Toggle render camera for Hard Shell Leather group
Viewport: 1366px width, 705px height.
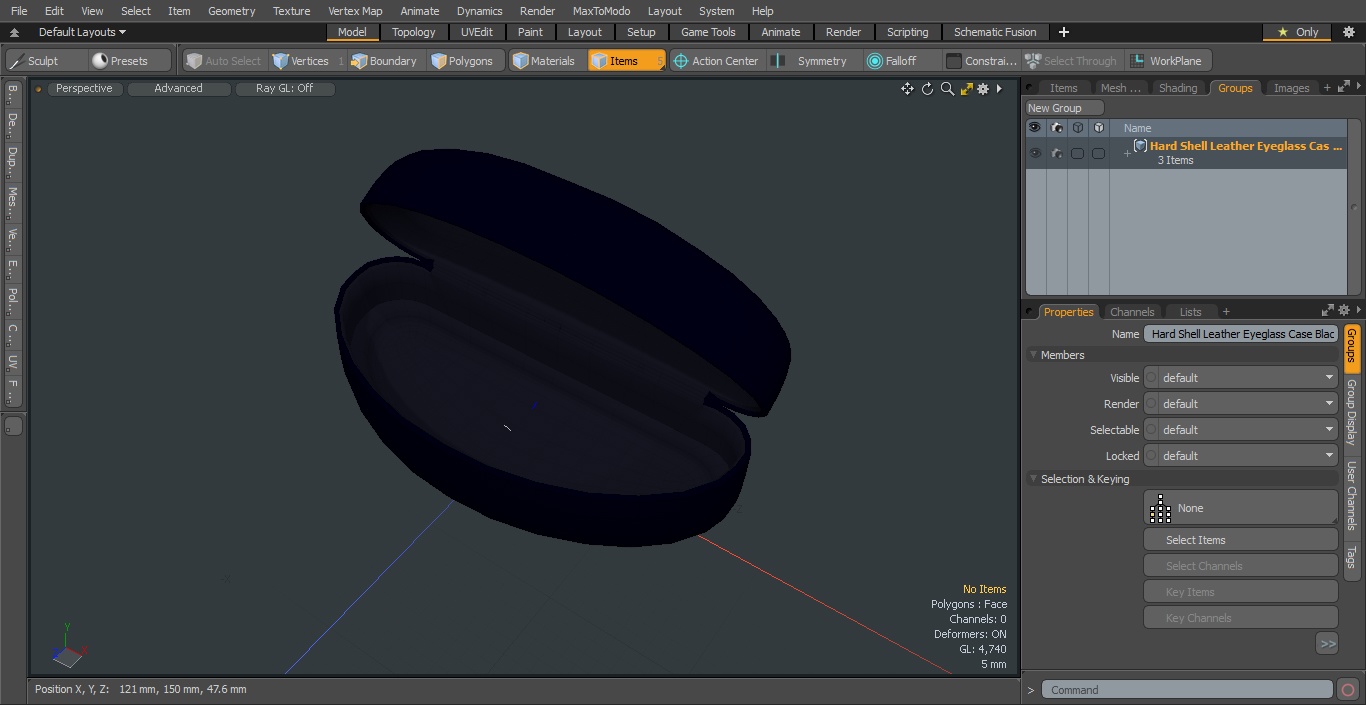pyautogui.click(x=1056, y=153)
